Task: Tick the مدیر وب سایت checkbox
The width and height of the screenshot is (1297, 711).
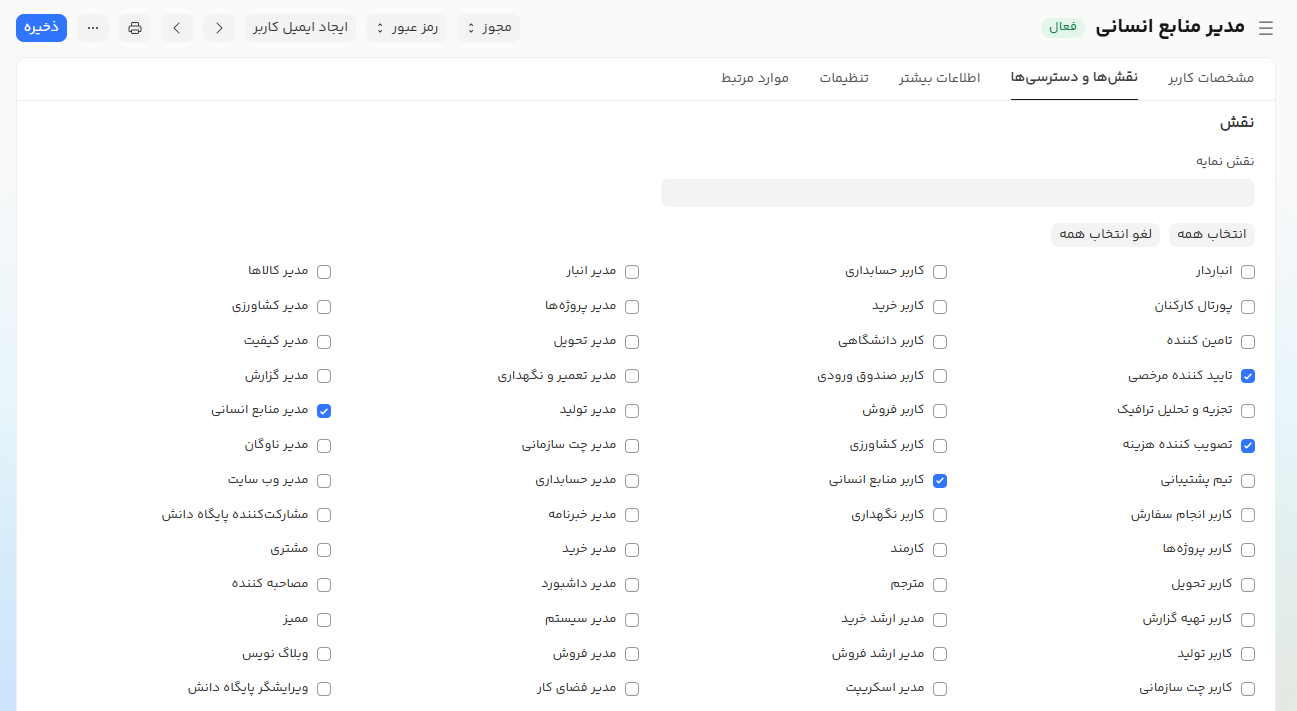Action: [x=324, y=481]
